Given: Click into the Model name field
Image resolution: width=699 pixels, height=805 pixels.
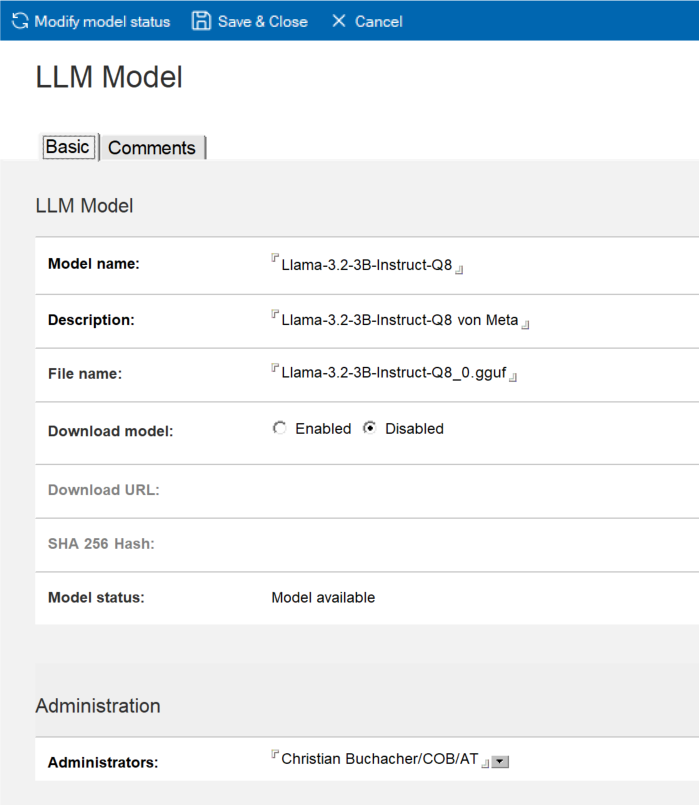Looking at the screenshot, I should pyautogui.click(x=367, y=266).
